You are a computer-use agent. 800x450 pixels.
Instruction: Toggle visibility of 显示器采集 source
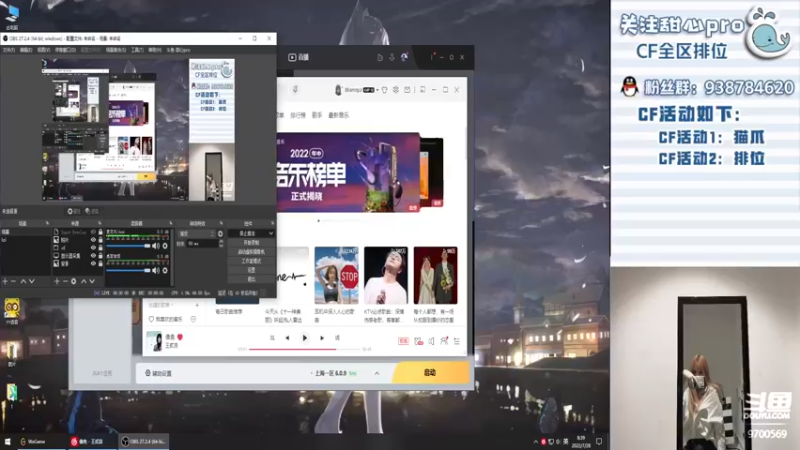point(93,256)
